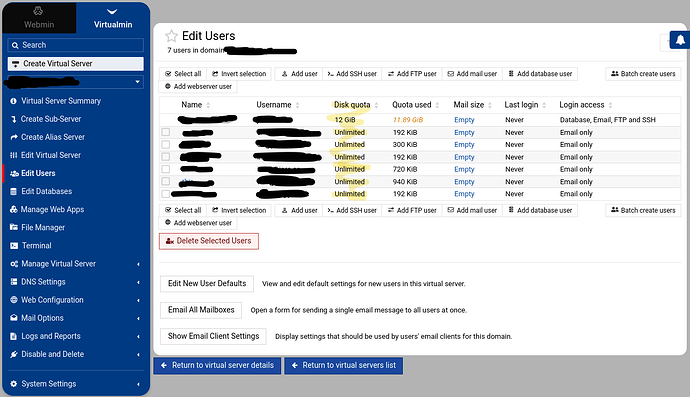Click Show Email Client Settings
The width and height of the screenshot is (690, 397).
pyautogui.click(x=213, y=336)
